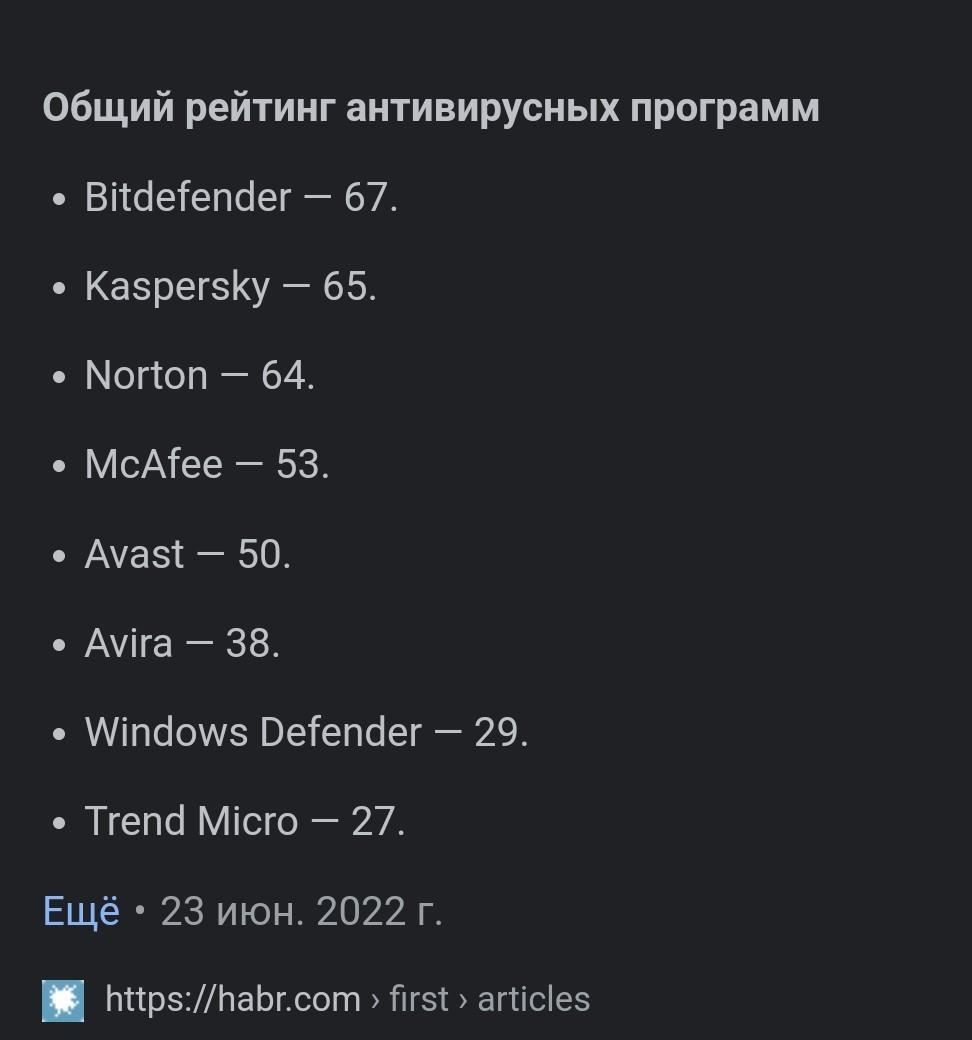Click the heading Общий рейтинг антивирусных программ

431,107
